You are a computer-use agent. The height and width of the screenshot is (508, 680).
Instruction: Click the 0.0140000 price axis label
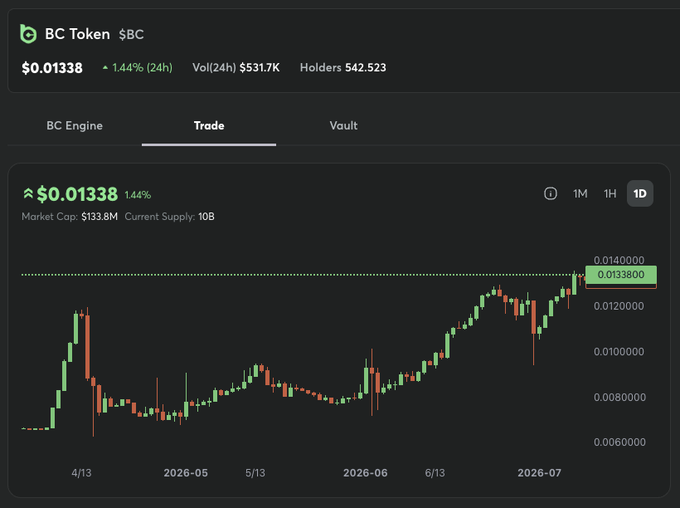(x=619, y=260)
